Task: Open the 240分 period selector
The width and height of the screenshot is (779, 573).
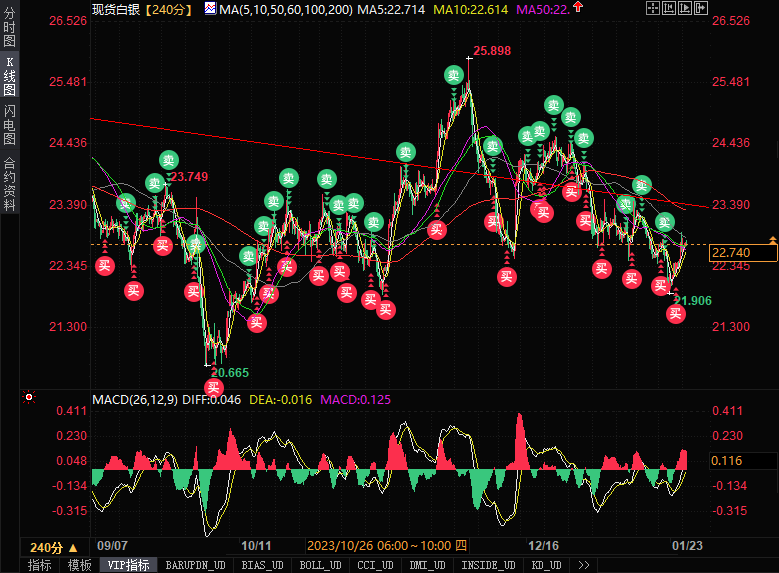Action: point(54,548)
